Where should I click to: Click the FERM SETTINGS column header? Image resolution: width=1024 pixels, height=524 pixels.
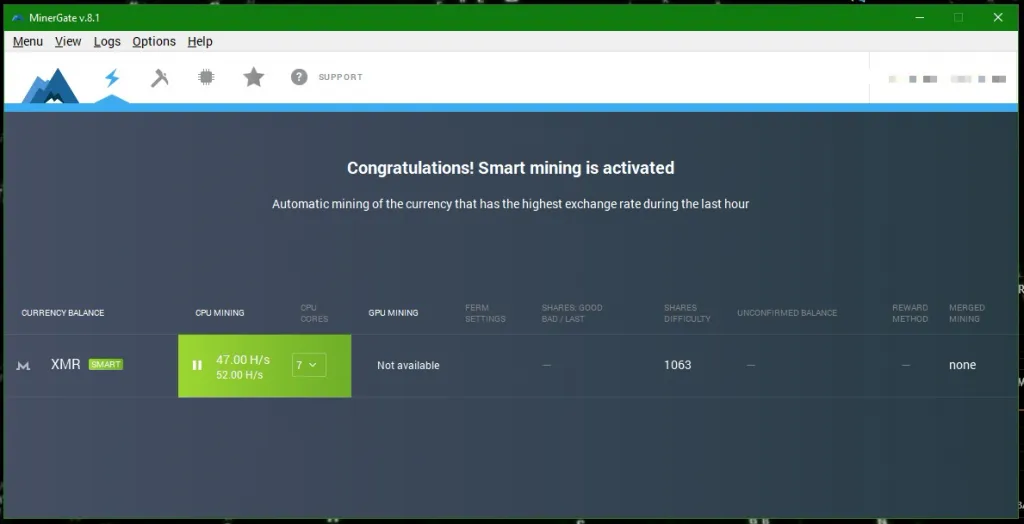click(485, 314)
